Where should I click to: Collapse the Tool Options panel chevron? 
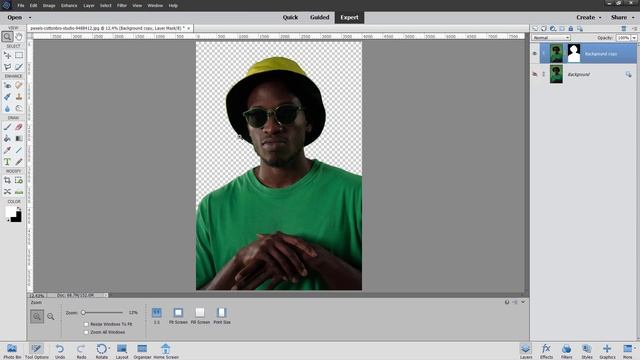pyautogui.click(x=523, y=302)
